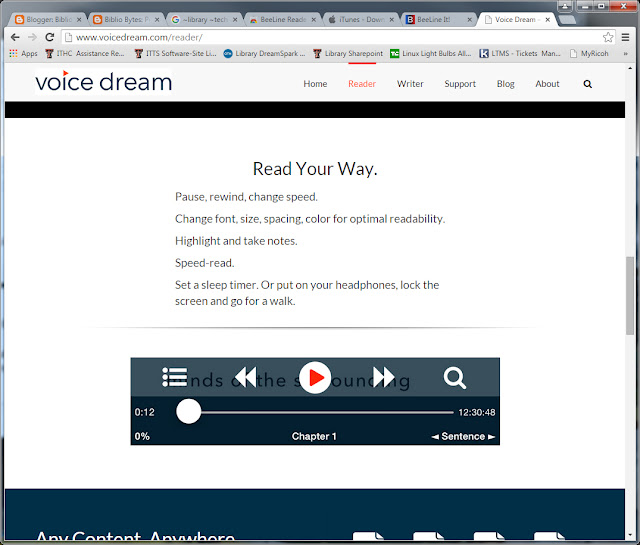
Task: Click the Pause, rewind, change speed line
Action: click(246, 197)
